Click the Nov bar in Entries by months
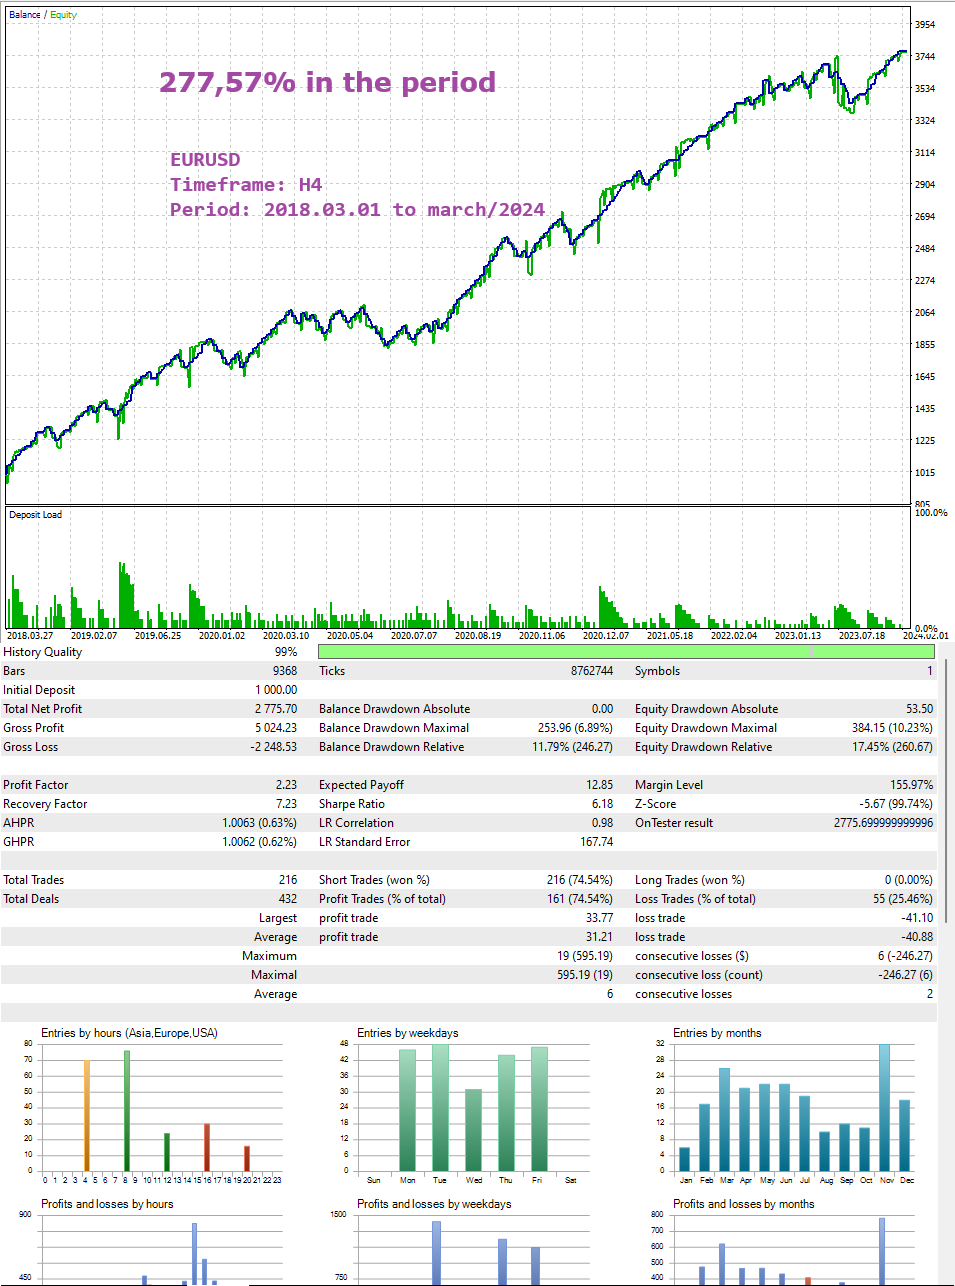The height and width of the screenshot is (1286, 955). tap(884, 1108)
